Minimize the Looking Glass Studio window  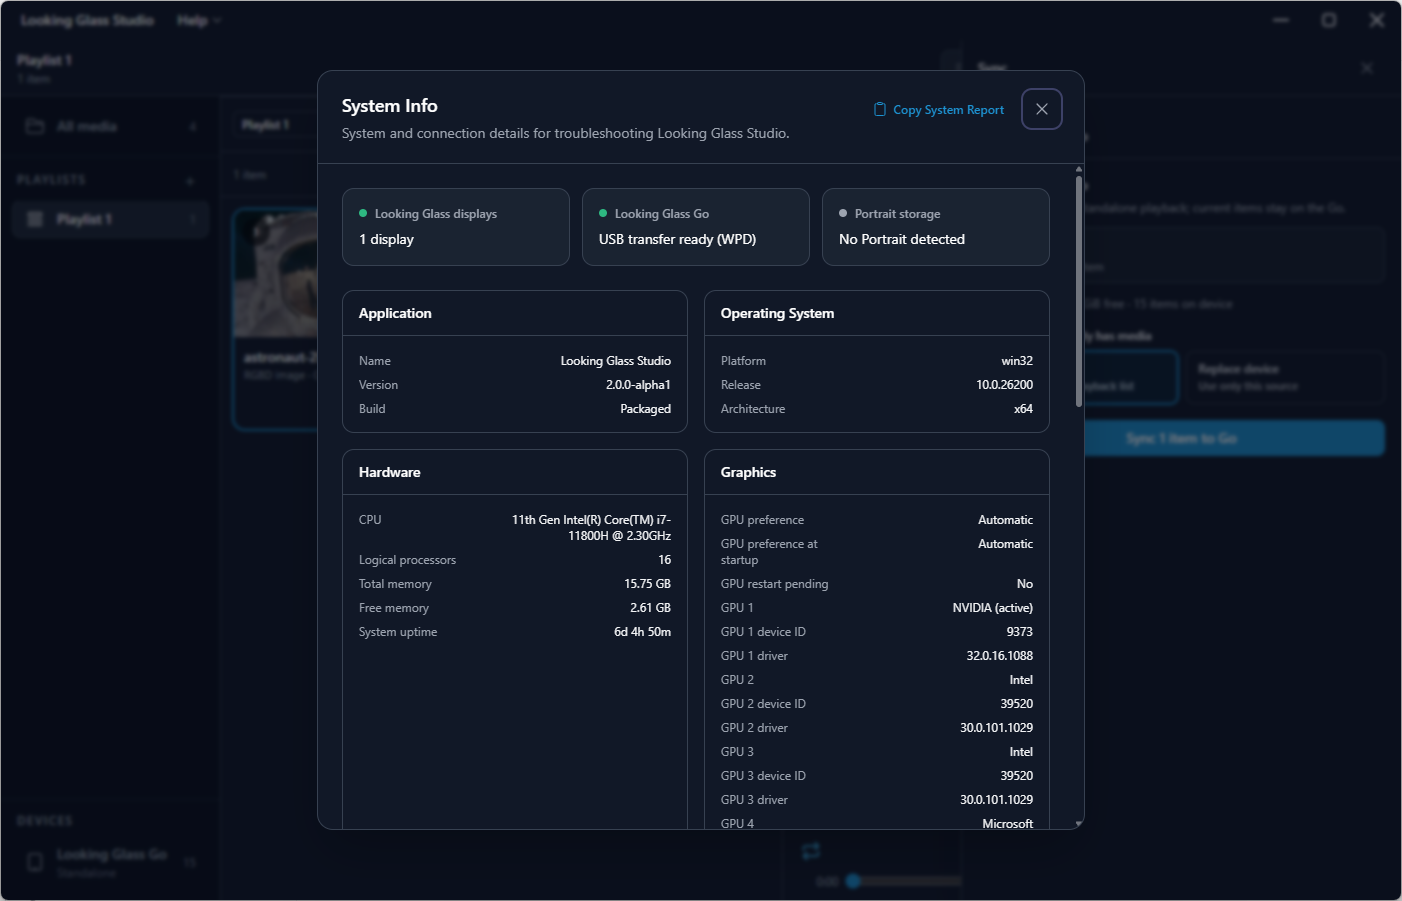(1281, 20)
